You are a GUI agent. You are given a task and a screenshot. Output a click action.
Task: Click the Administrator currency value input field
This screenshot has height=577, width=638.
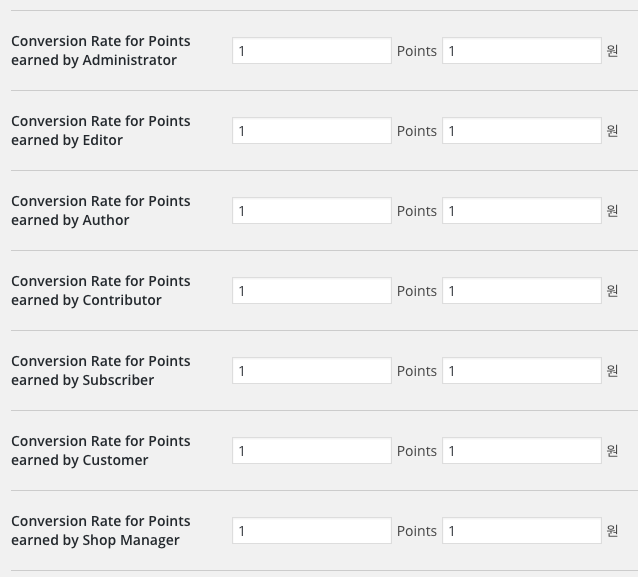[x=522, y=50]
